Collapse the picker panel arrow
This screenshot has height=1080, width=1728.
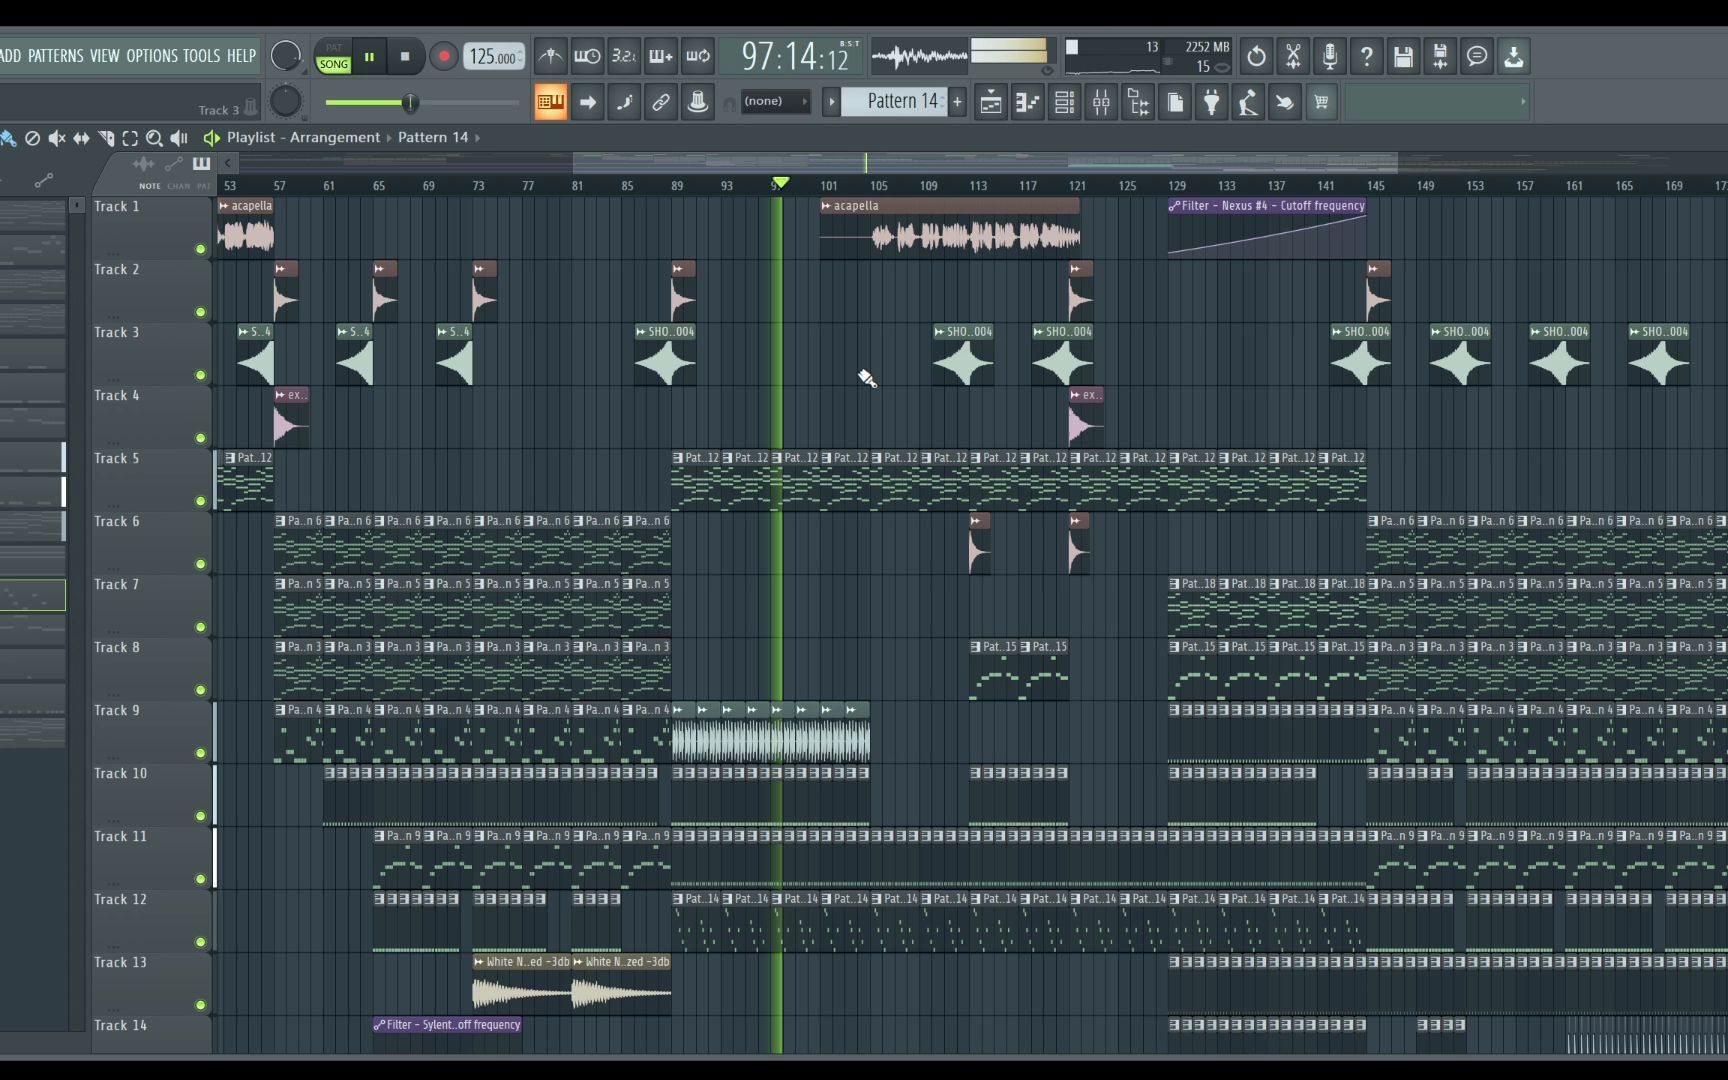[x=76, y=205]
